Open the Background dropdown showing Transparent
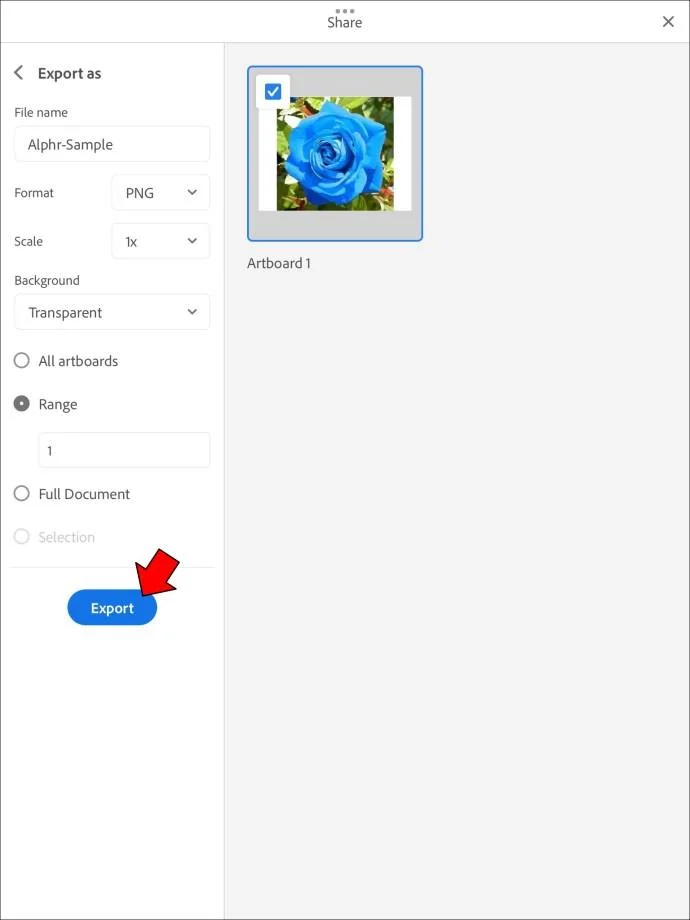This screenshot has height=920, width=690. point(112,312)
